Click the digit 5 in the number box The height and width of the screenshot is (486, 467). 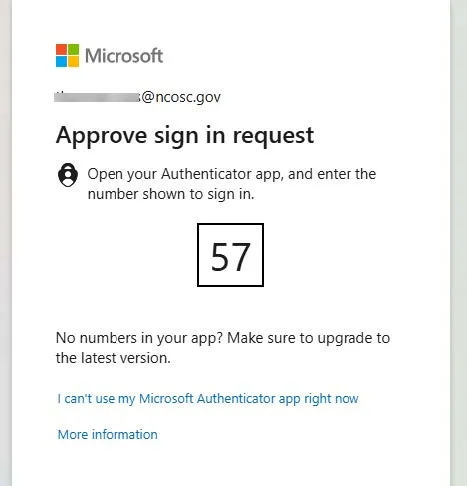click(219, 256)
